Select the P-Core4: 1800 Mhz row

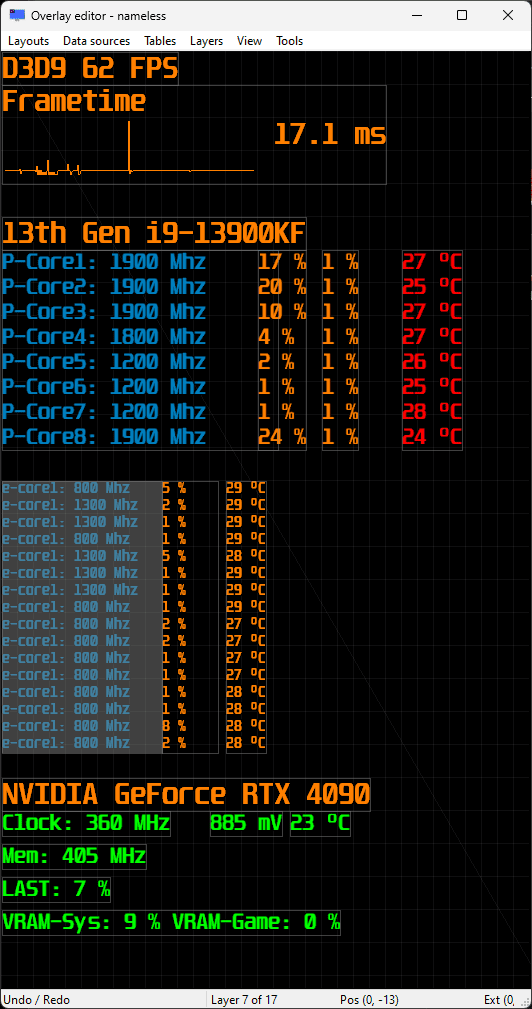104,337
